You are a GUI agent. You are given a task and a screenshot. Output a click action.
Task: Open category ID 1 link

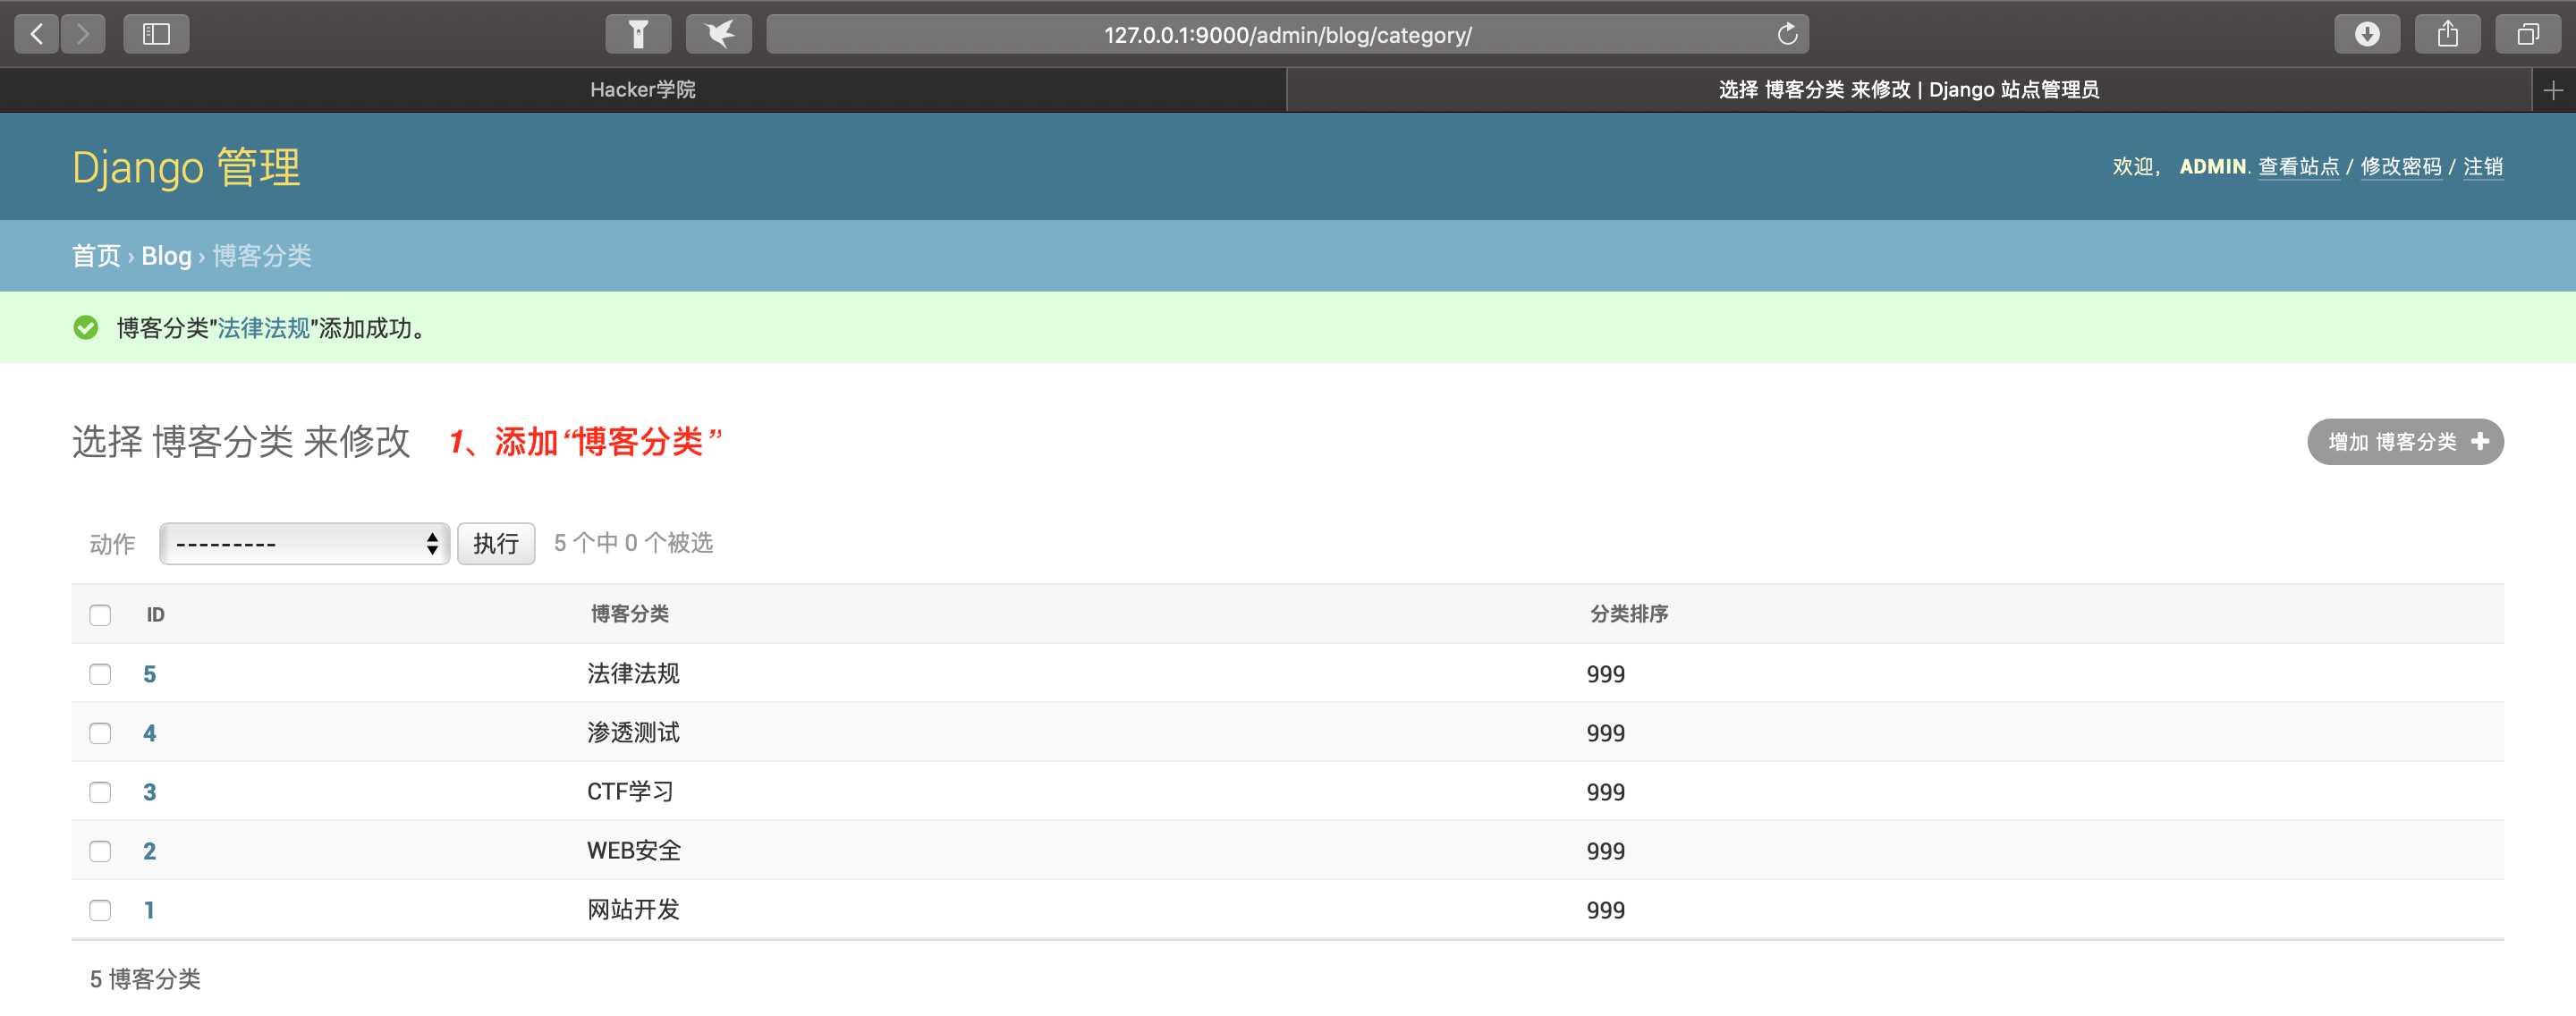tap(150, 910)
